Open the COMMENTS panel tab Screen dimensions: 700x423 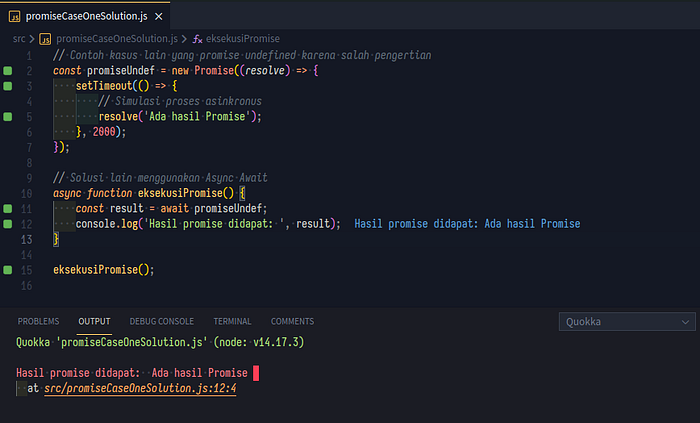[292, 321]
